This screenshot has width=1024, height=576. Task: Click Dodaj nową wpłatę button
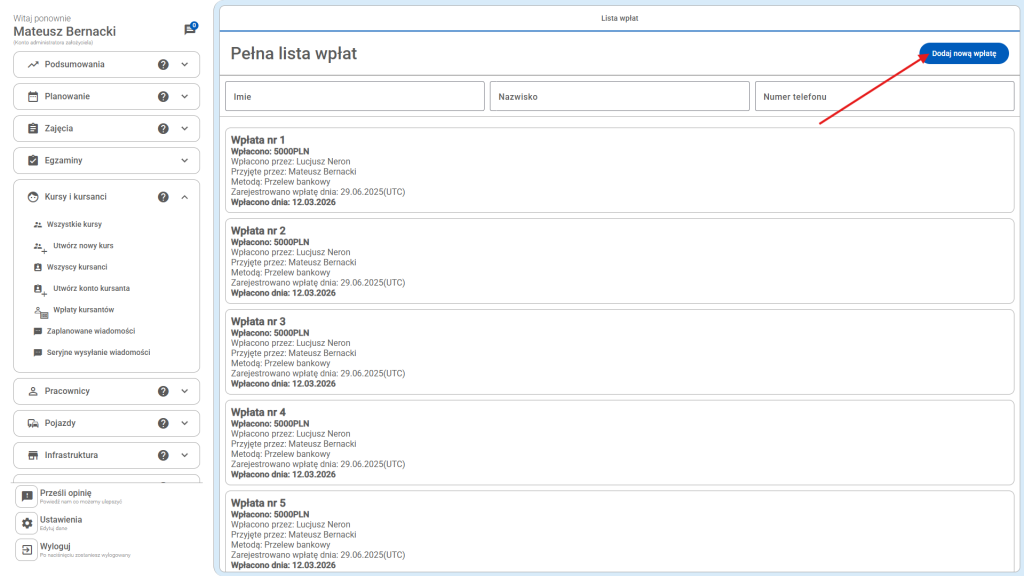point(963,54)
